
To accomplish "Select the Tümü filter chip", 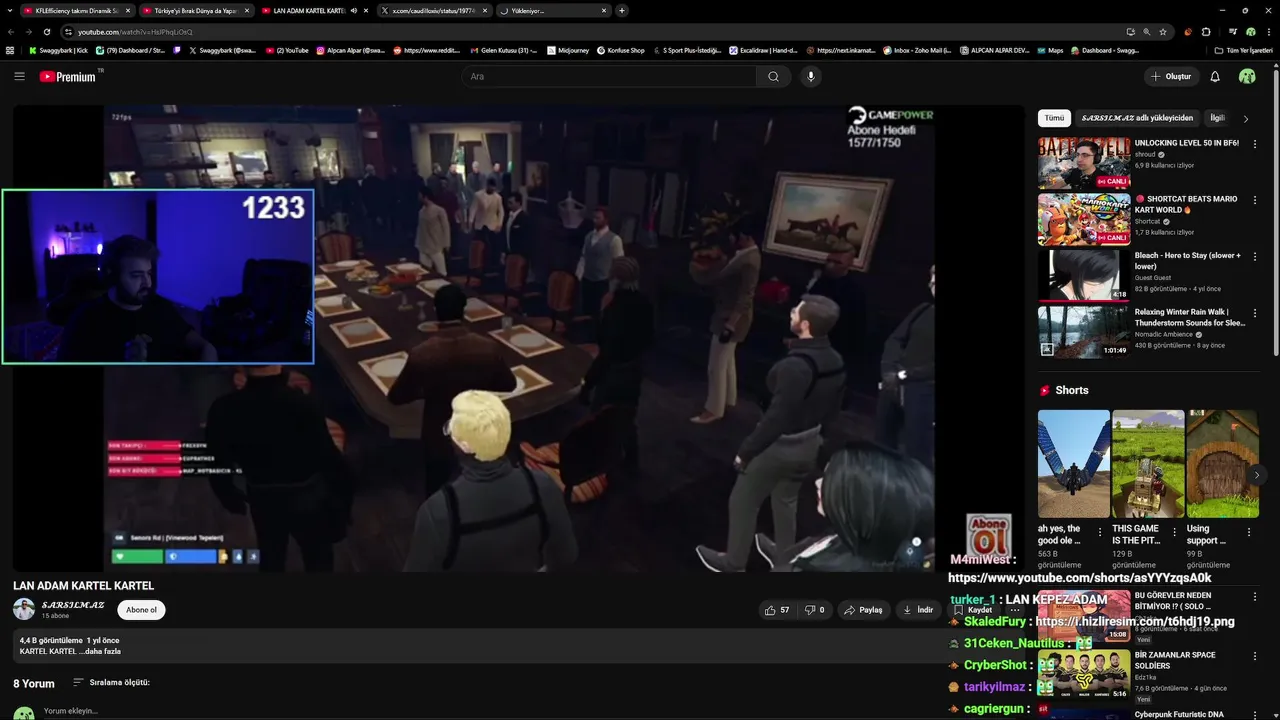I will pos(1054,118).
